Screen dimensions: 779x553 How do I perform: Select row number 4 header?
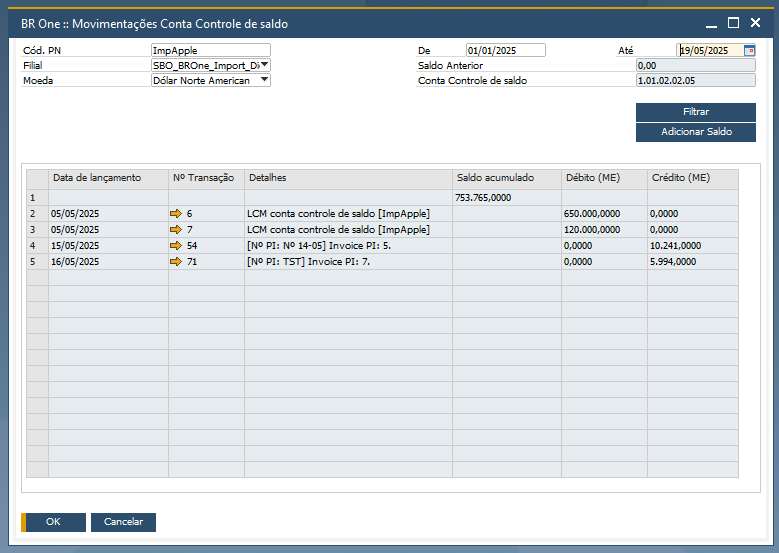click(37, 245)
